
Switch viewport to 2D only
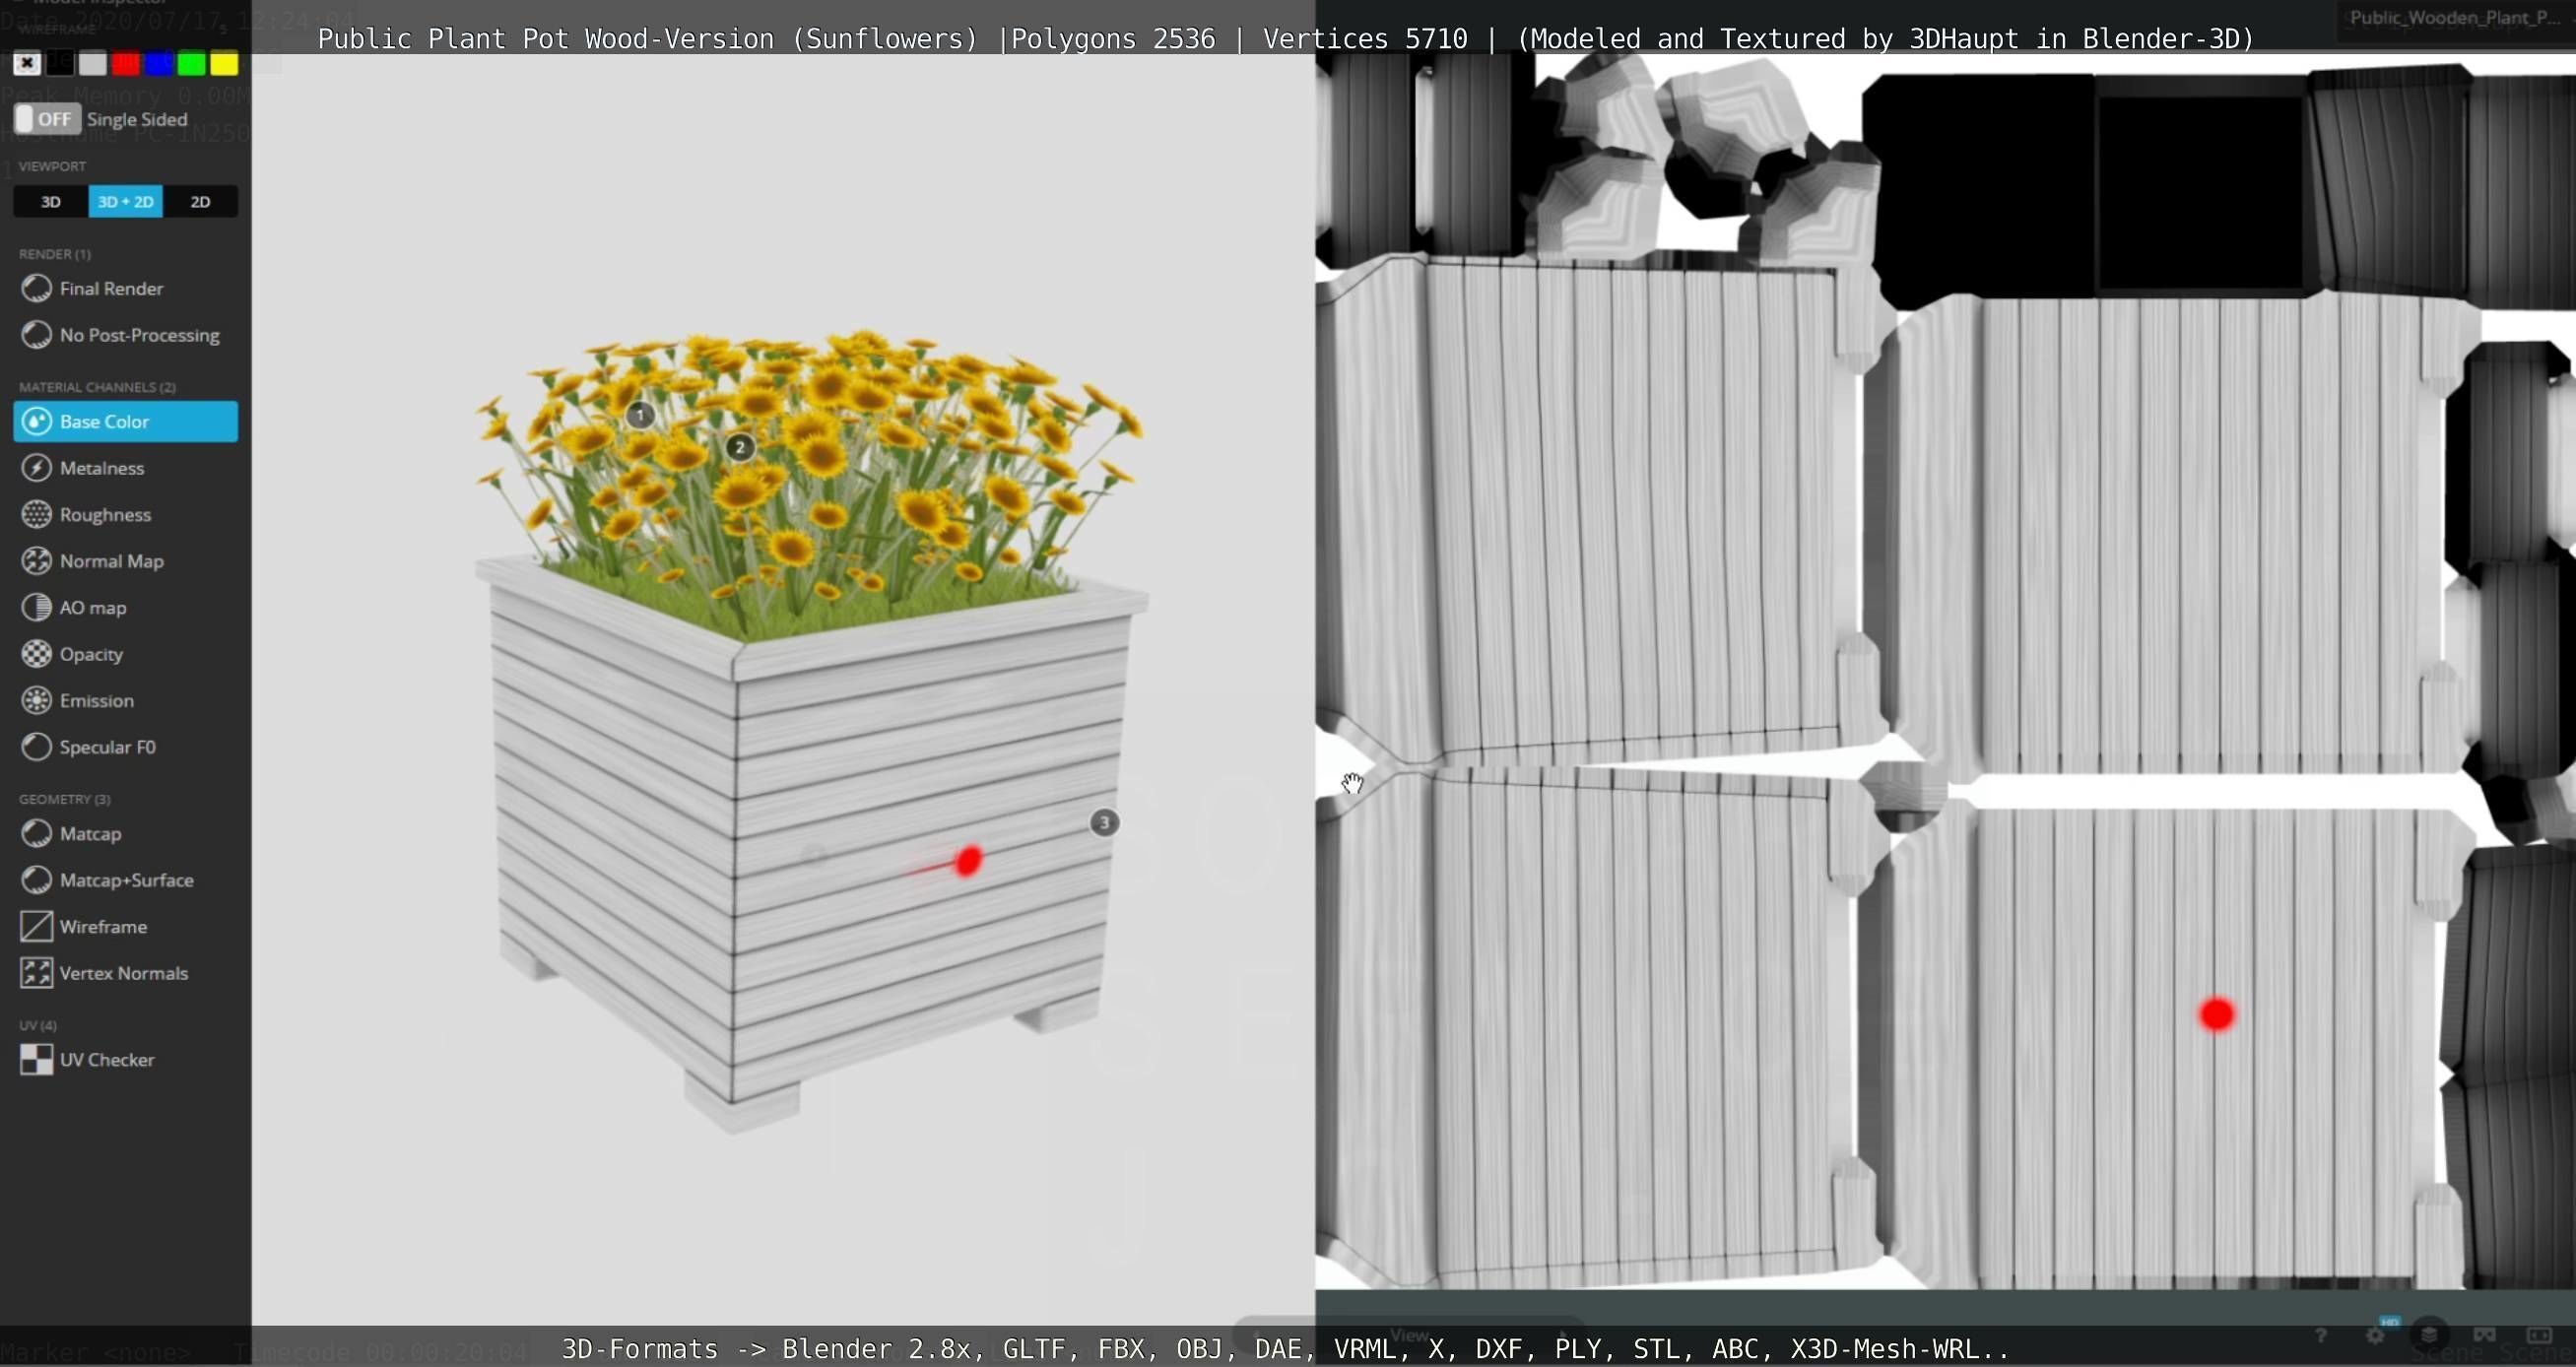coord(200,201)
